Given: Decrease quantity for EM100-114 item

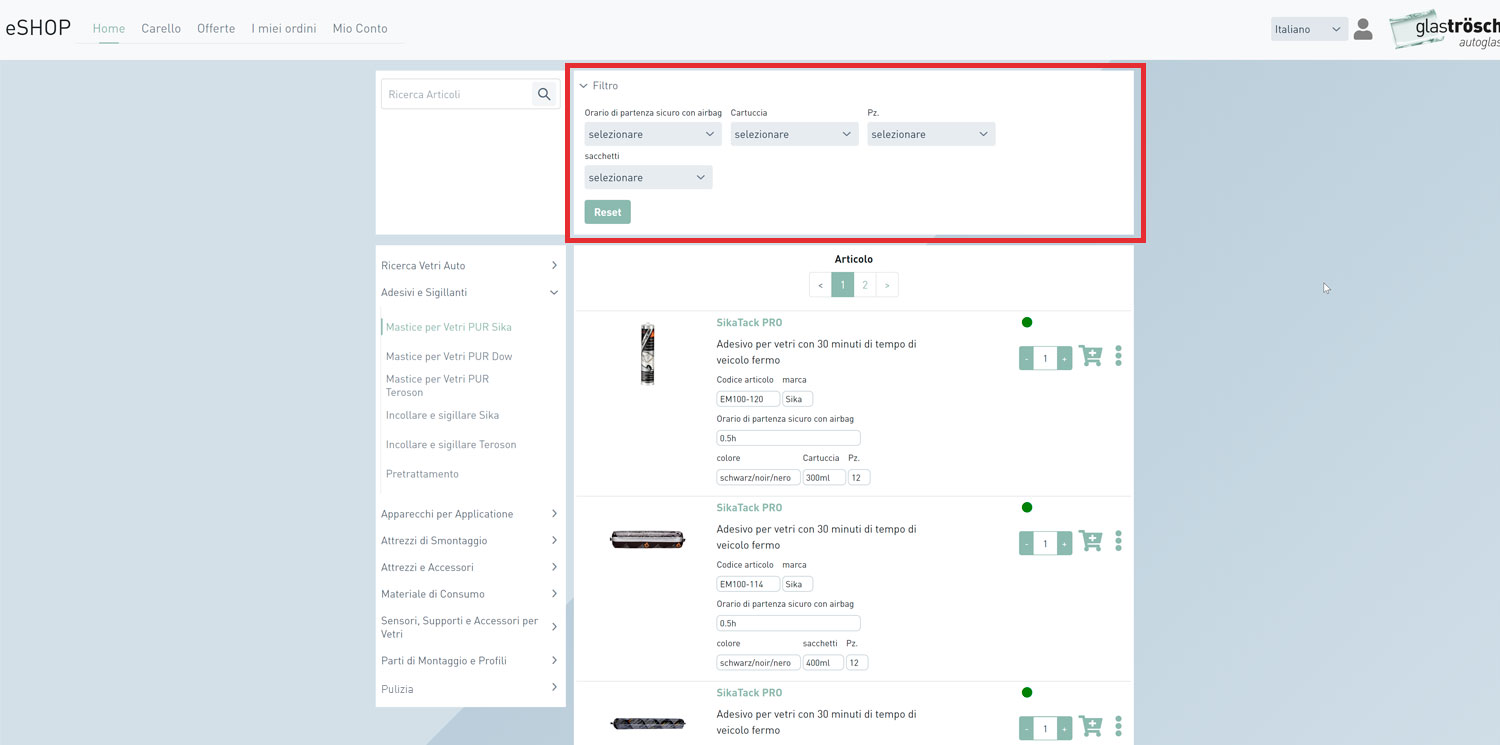Looking at the screenshot, I should pos(1027,543).
